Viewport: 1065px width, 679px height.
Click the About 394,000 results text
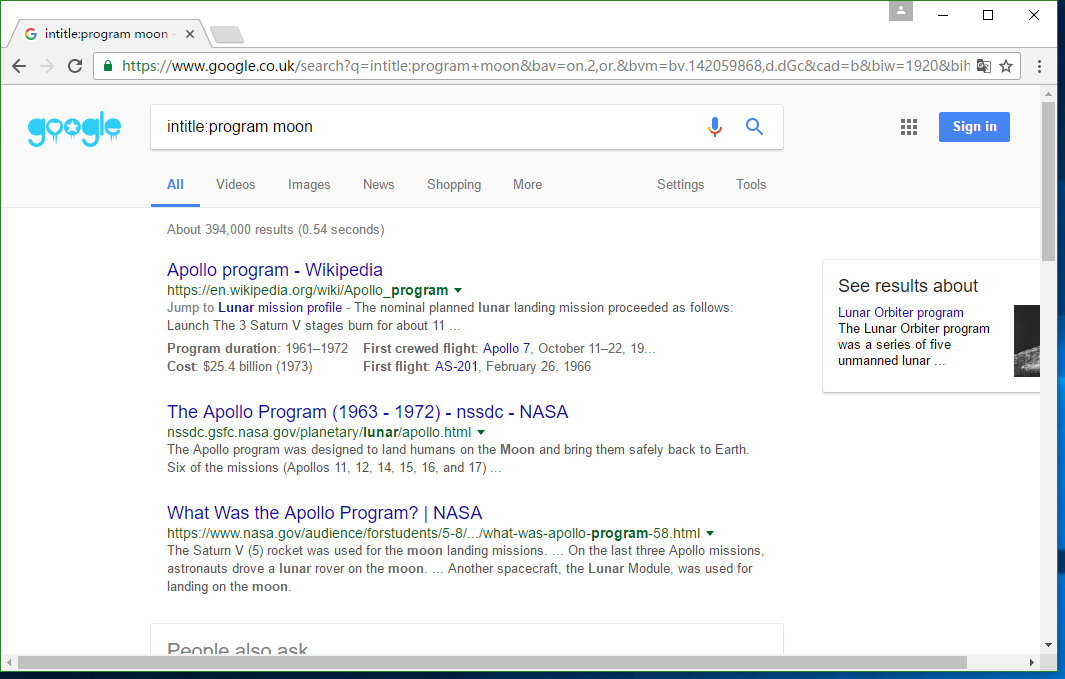point(276,230)
